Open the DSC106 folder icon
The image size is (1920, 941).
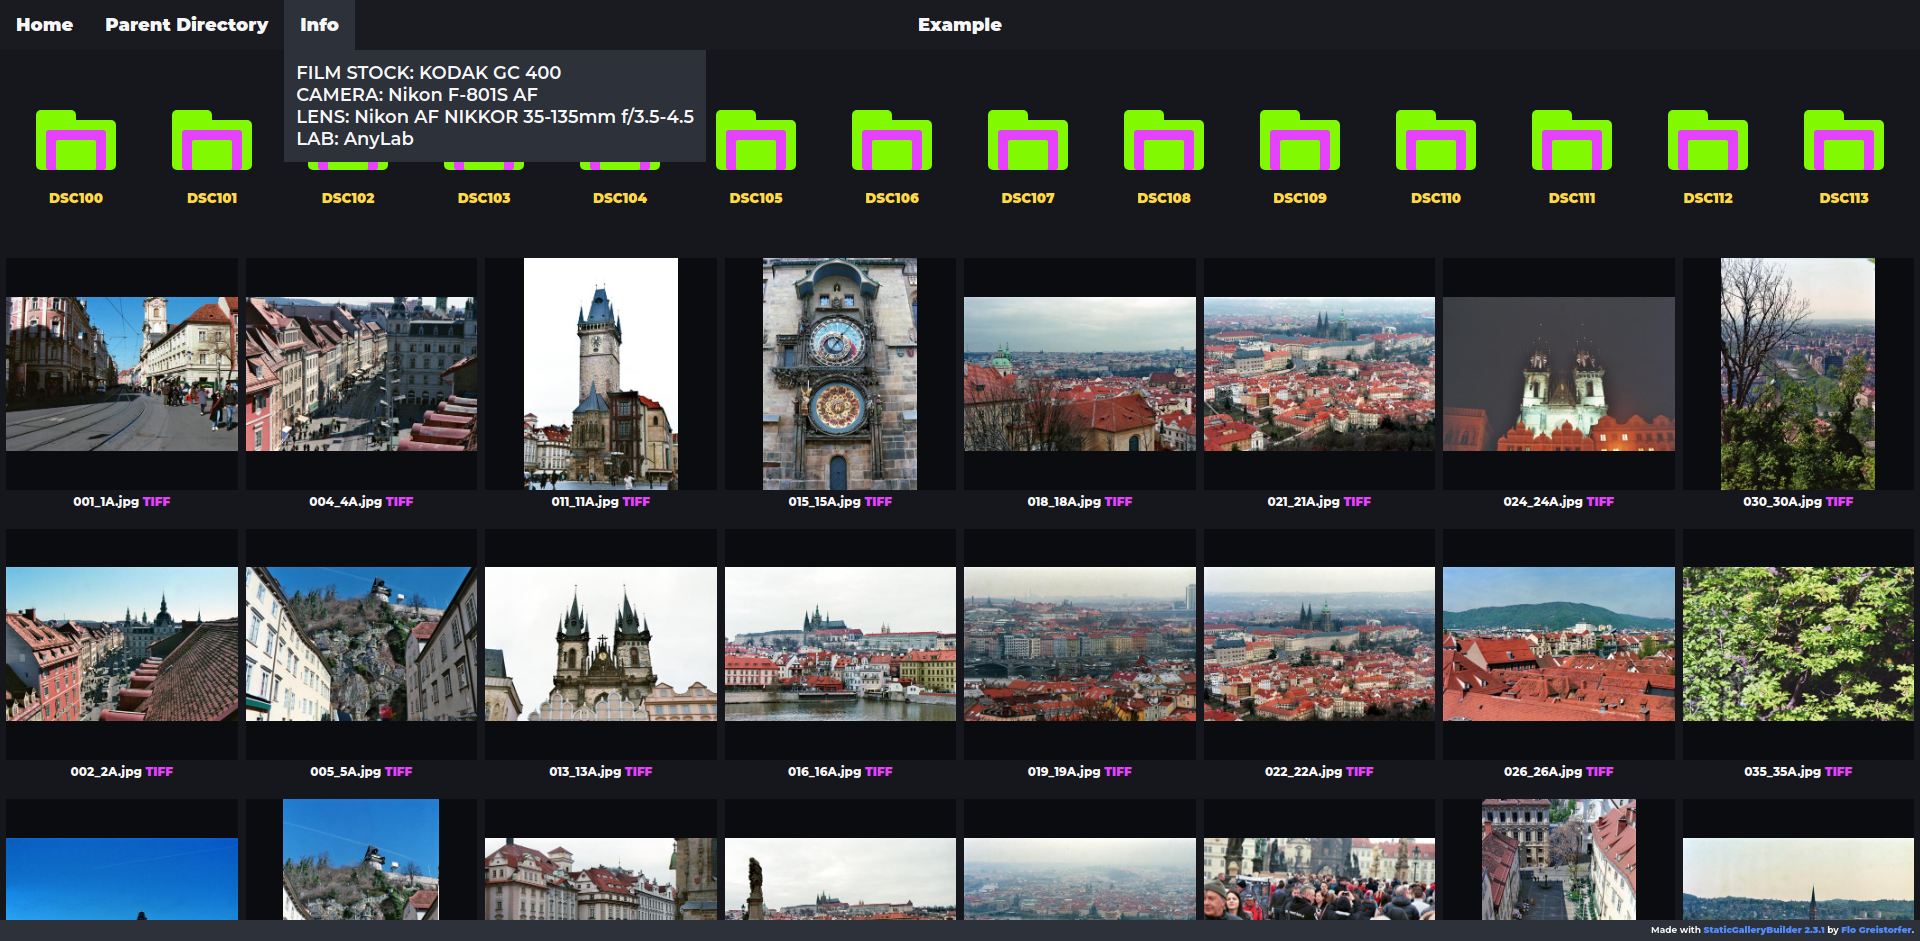[x=892, y=142]
